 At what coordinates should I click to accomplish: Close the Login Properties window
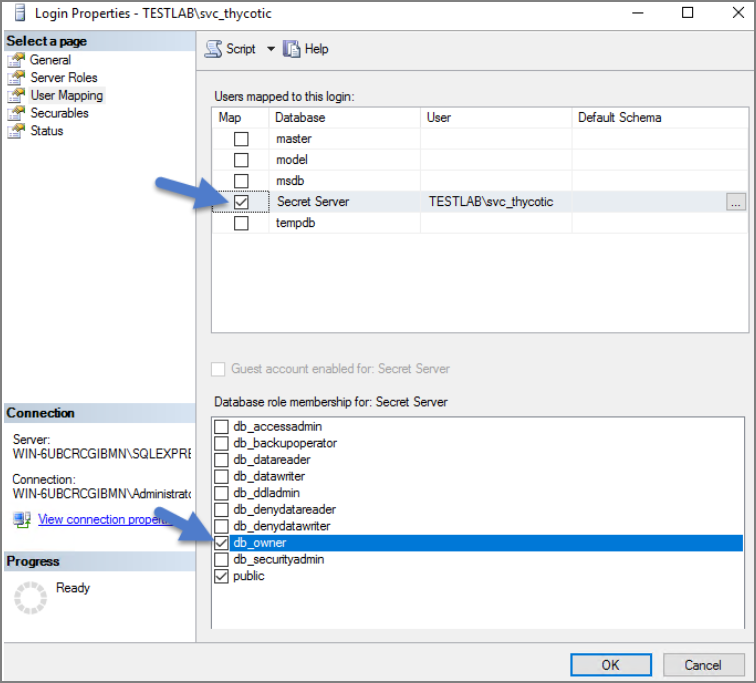coord(738,13)
